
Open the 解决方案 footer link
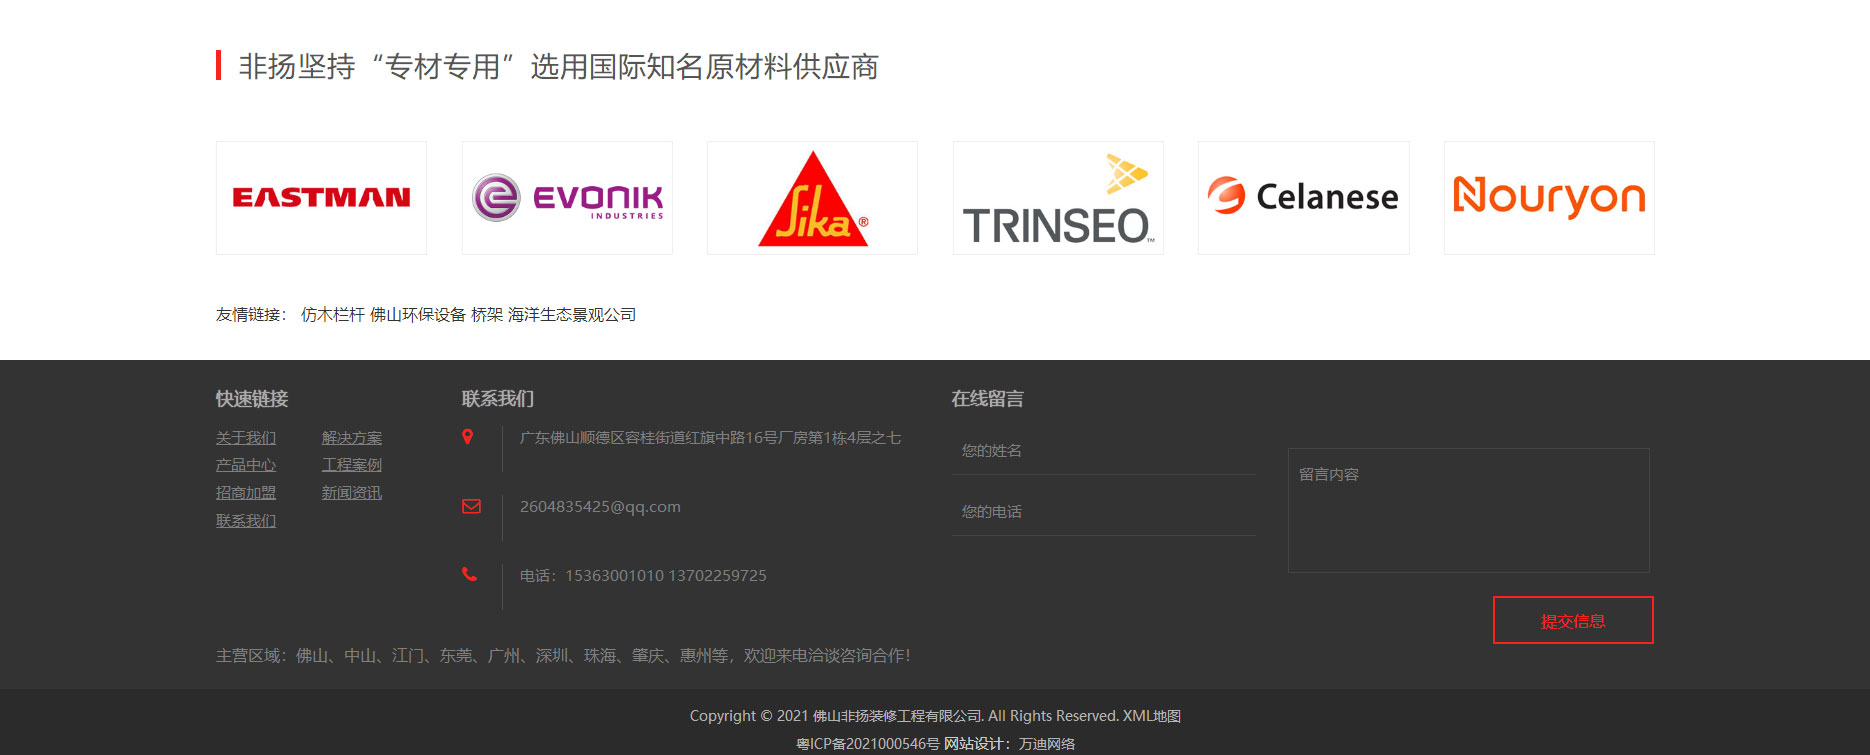(x=352, y=438)
